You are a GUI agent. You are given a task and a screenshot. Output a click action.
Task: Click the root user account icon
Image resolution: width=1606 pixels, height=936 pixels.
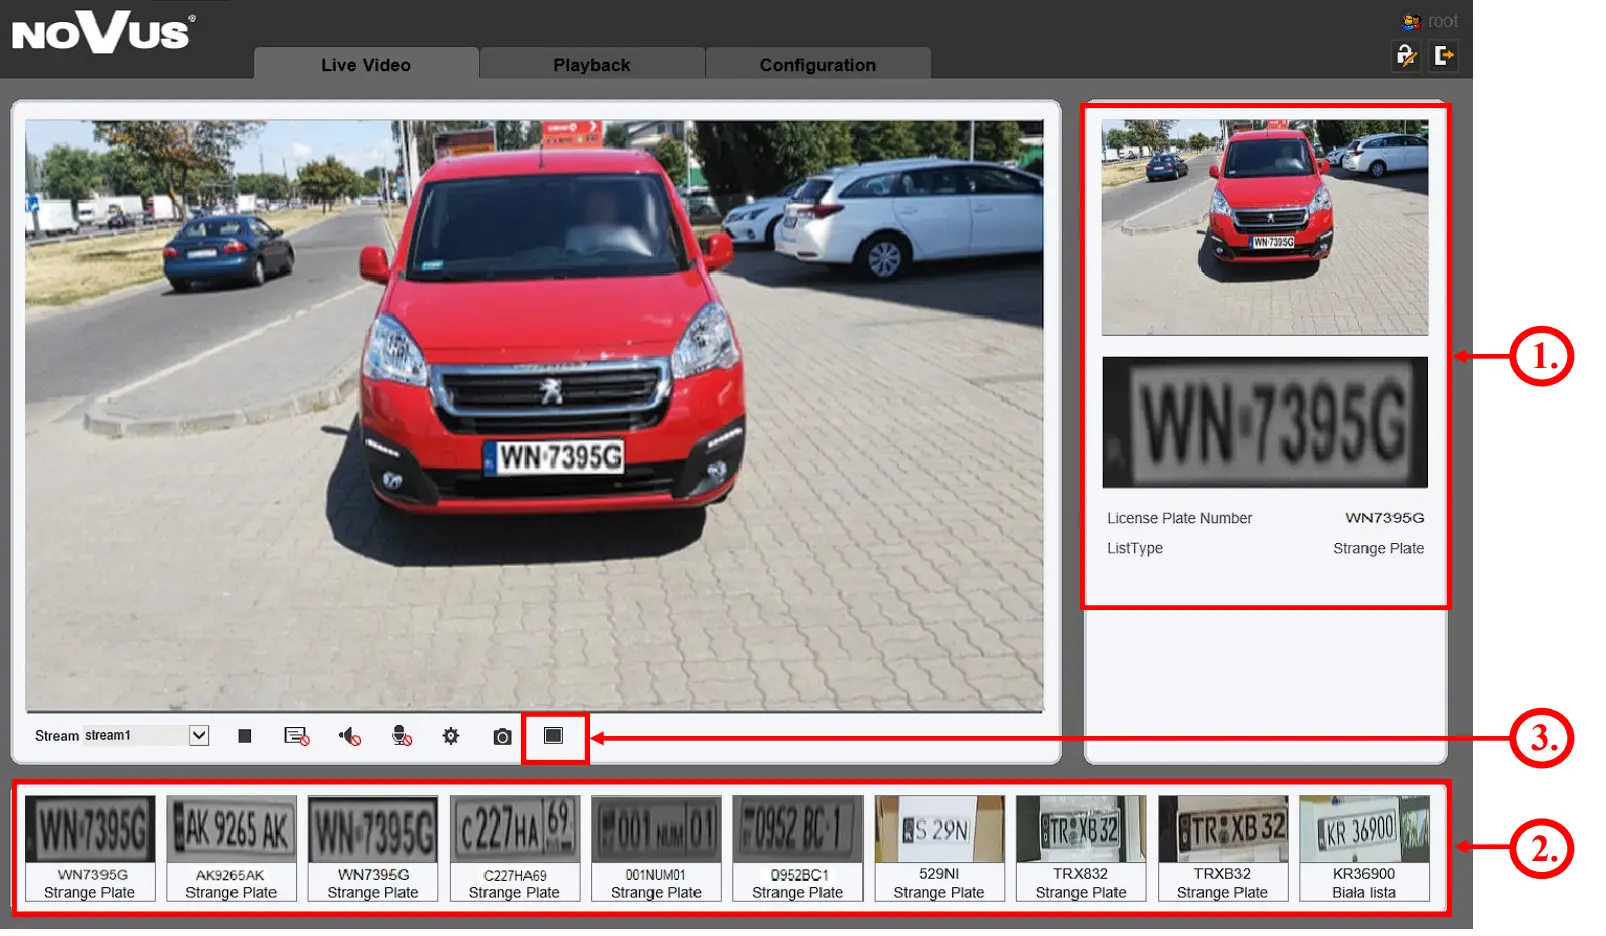[1411, 21]
